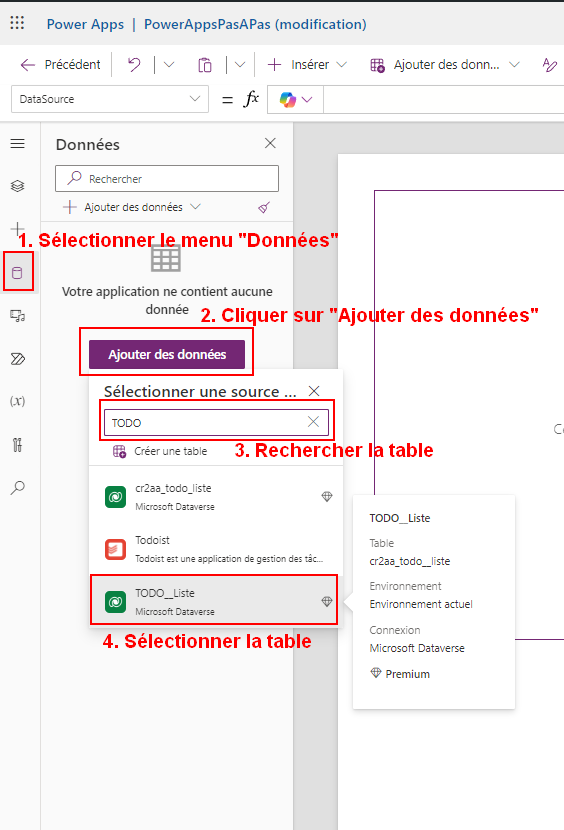
Task: Select the Data cylinder icon in sidebar
Action: pyautogui.click(x=17, y=273)
